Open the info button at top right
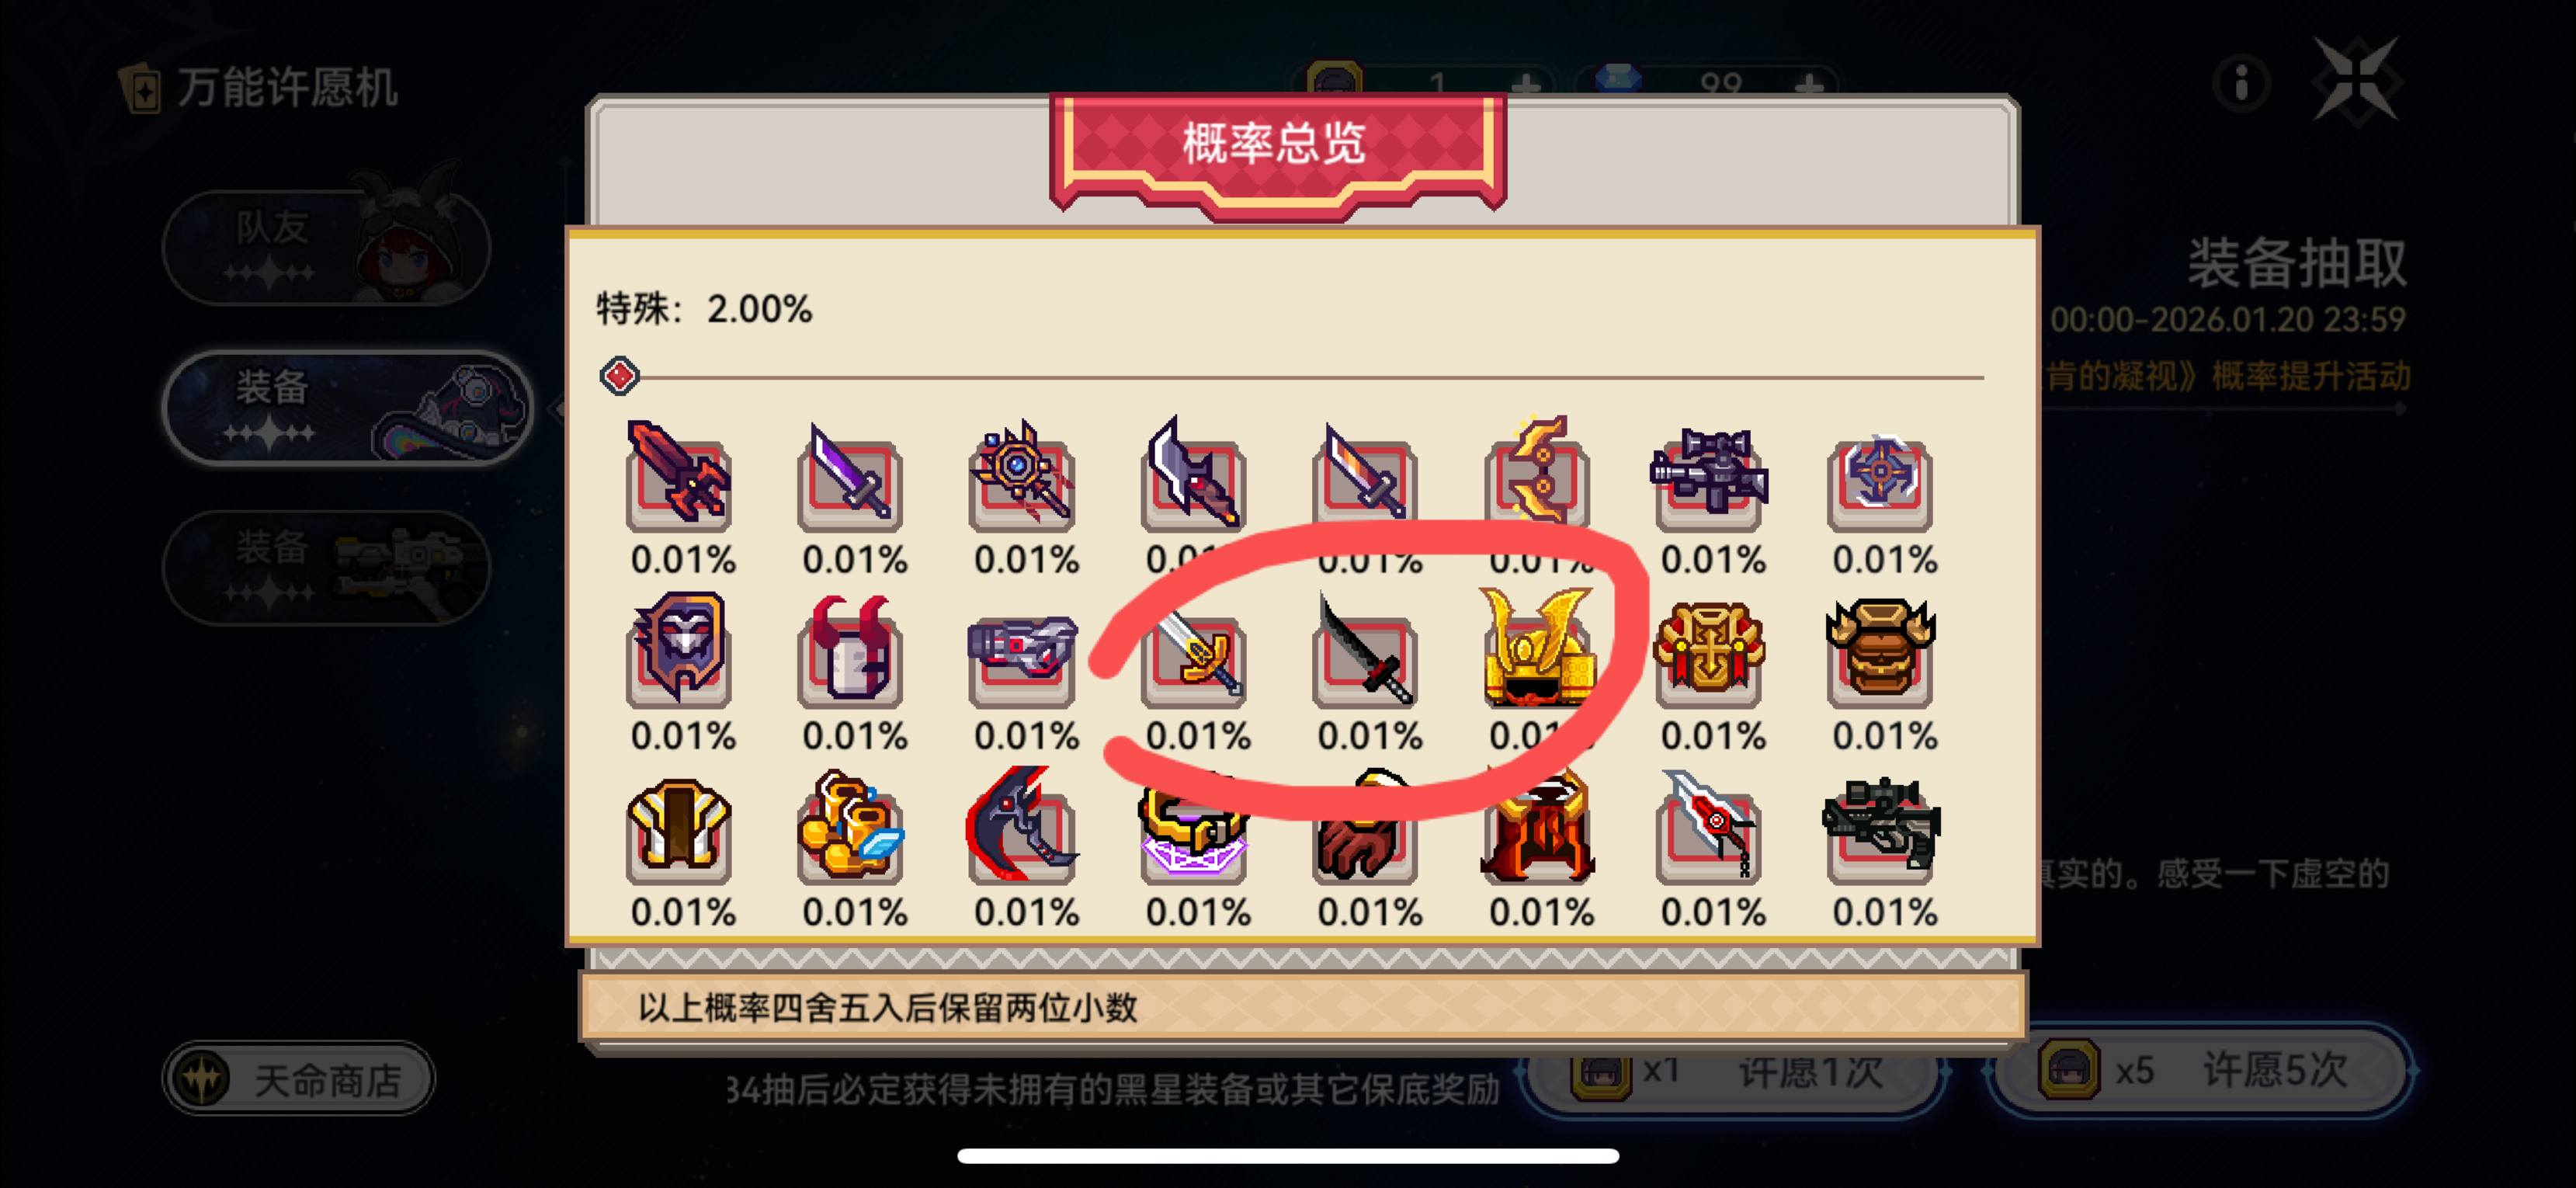 tap(2241, 83)
